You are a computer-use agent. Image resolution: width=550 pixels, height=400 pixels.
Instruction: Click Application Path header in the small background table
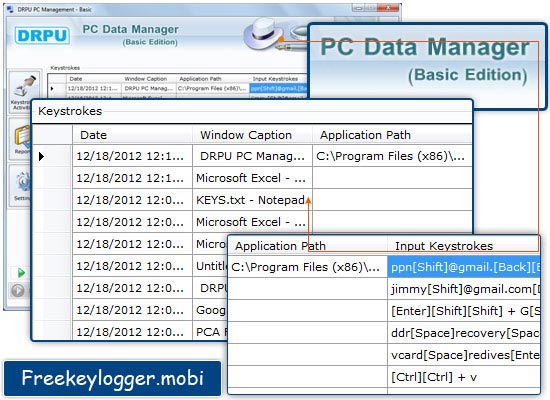click(x=213, y=79)
